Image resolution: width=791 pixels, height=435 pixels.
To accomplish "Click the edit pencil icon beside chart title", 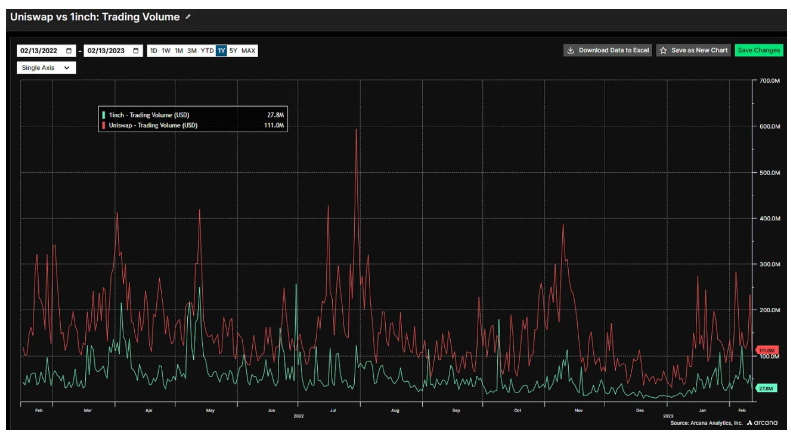I will pyautogui.click(x=188, y=17).
